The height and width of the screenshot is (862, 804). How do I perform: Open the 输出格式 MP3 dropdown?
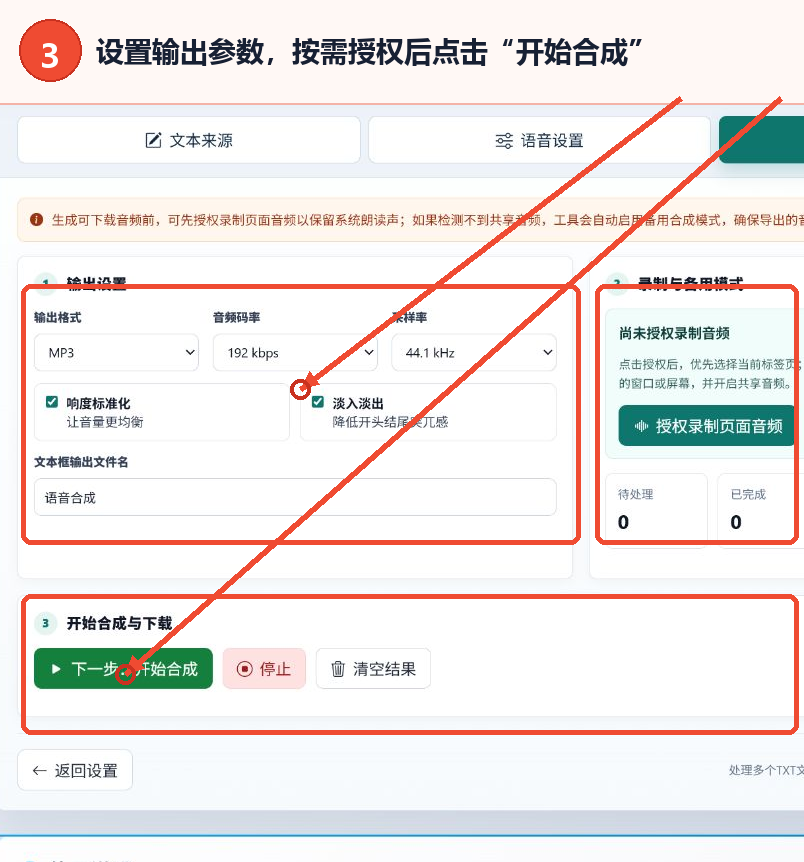point(116,352)
